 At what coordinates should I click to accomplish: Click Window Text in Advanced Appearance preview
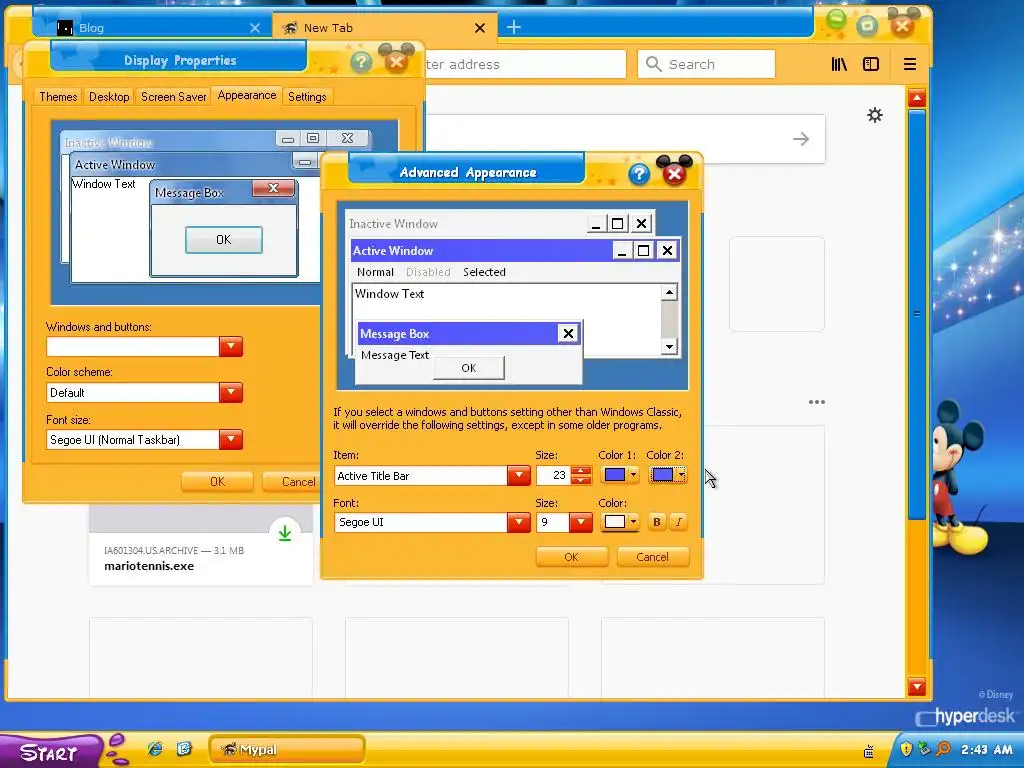tap(389, 293)
